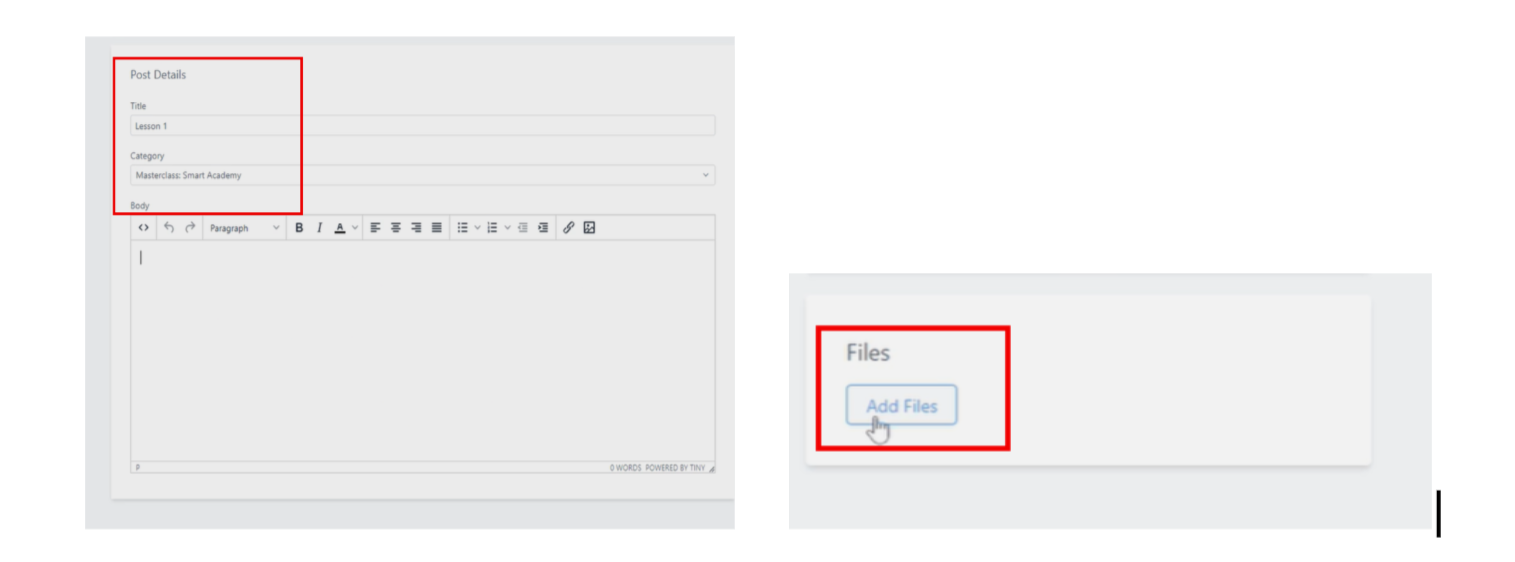Screen dimensions: 1515x562
Task: Apply text color with the A button
Action: tap(340, 228)
